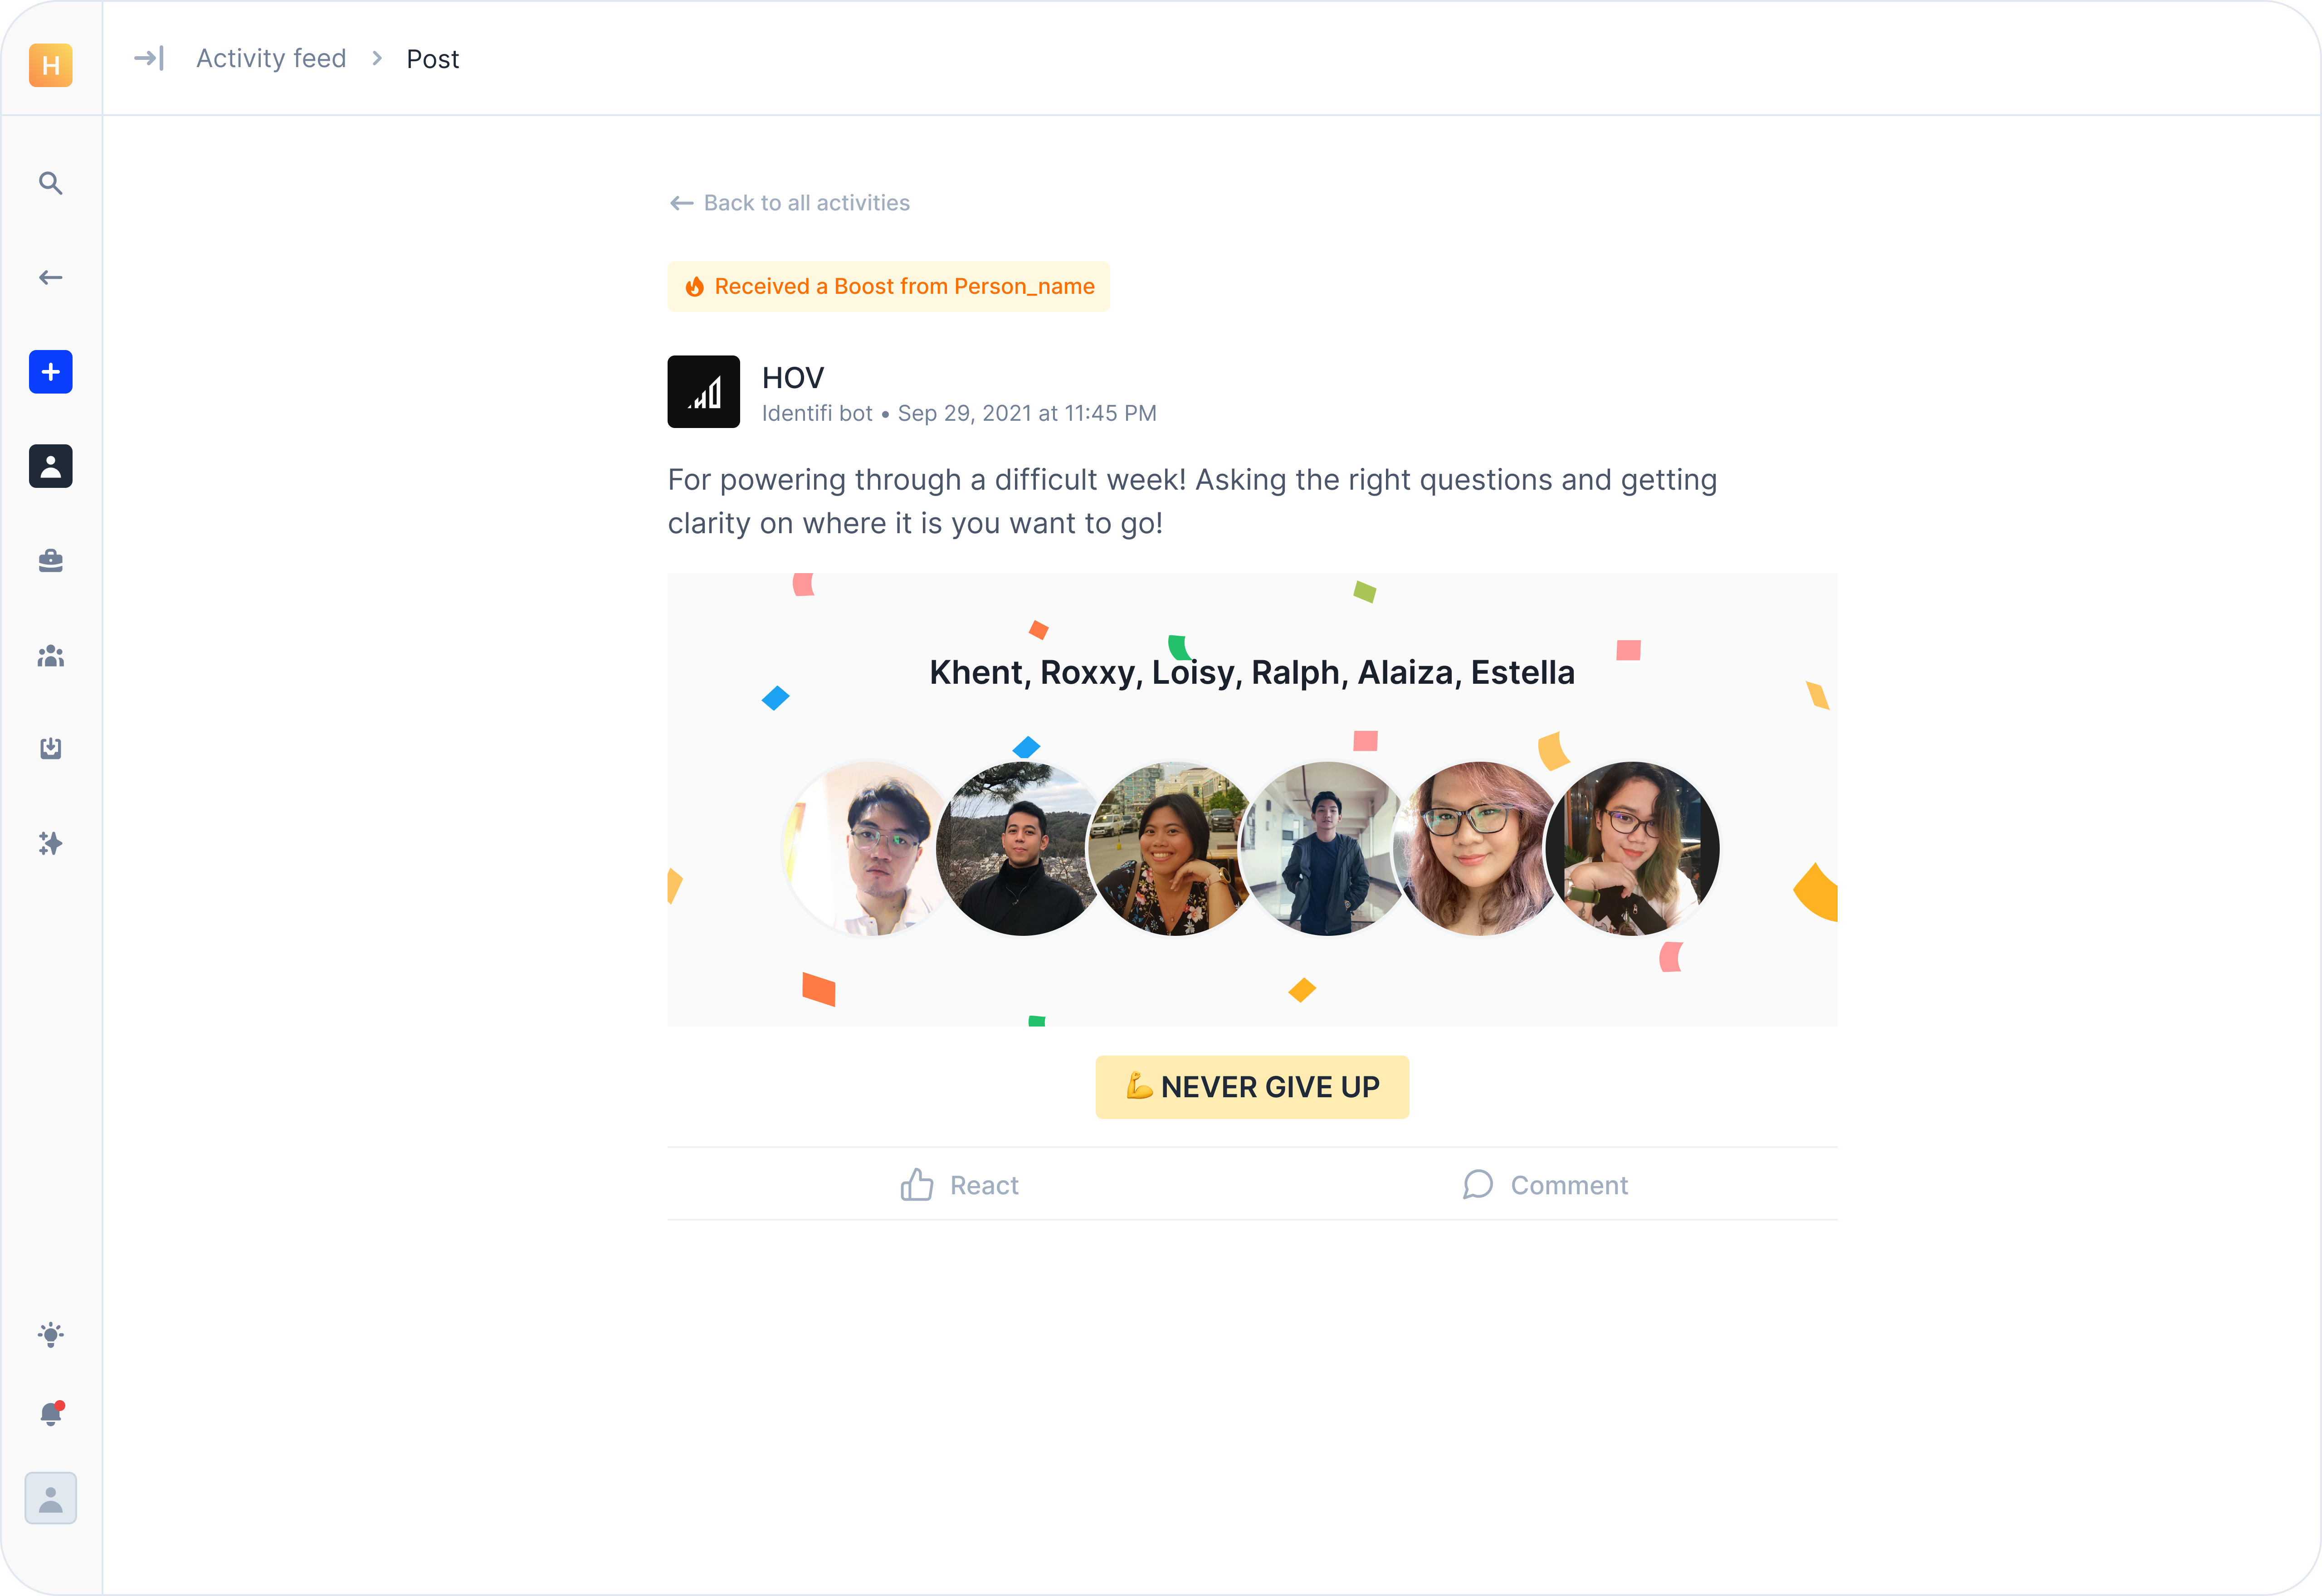Open the inbox download sidebar icon
The width and height of the screenshot is (2322, 1596).
[x=50, y=748]
